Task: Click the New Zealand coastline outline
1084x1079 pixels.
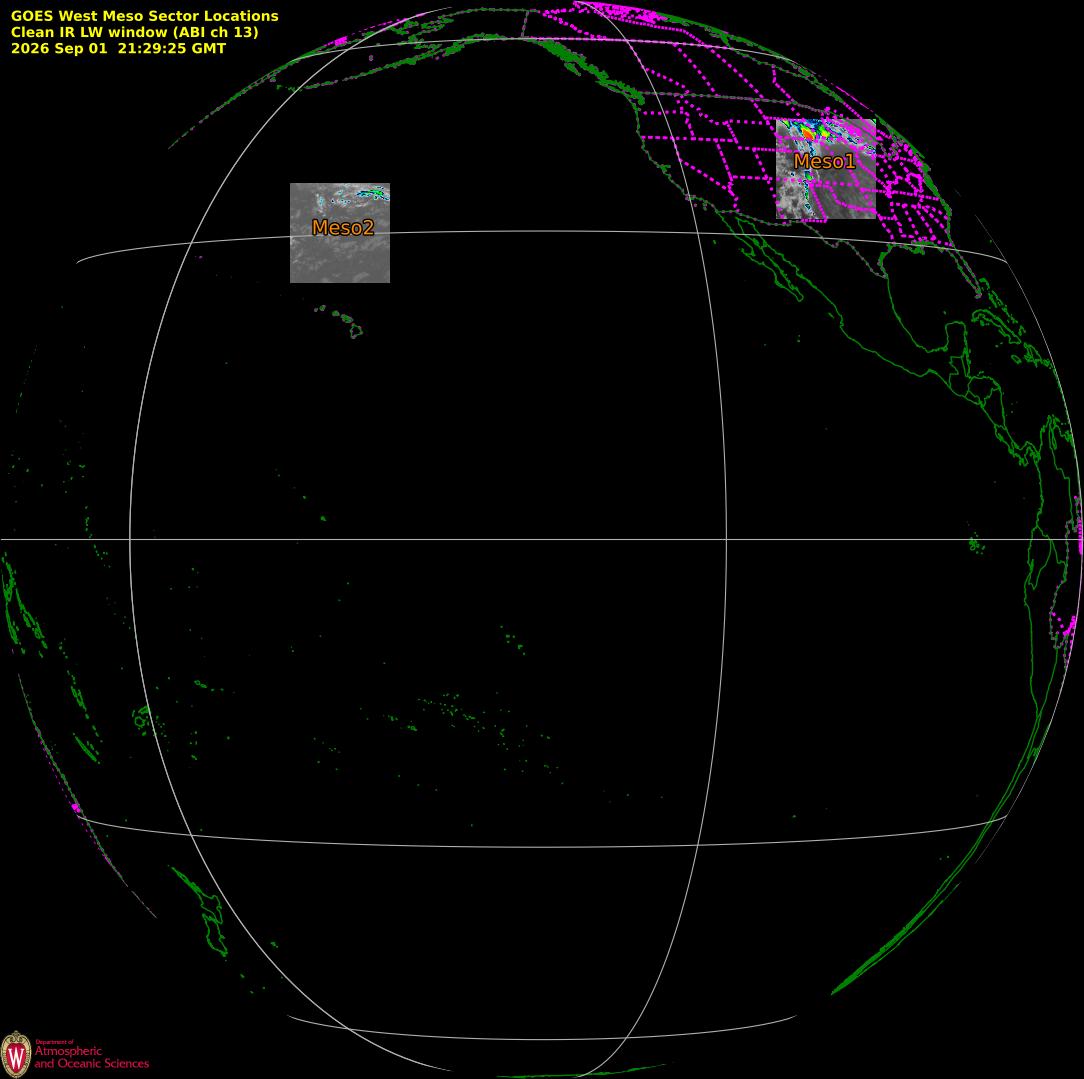Action: pyautogui.click(x=200, y=911)
